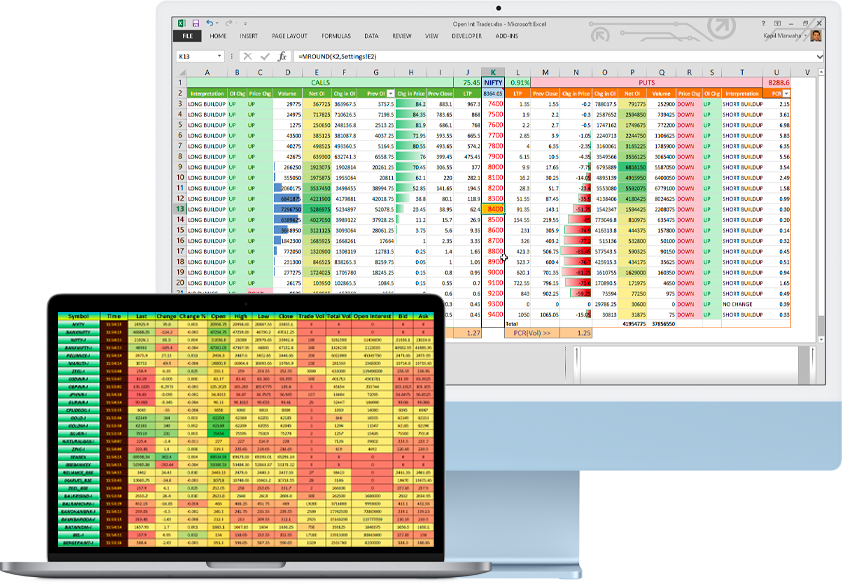843x585 pixels.
Task: Open the PCR filter dropdown in the PUTS section
Action: (786, 92)
